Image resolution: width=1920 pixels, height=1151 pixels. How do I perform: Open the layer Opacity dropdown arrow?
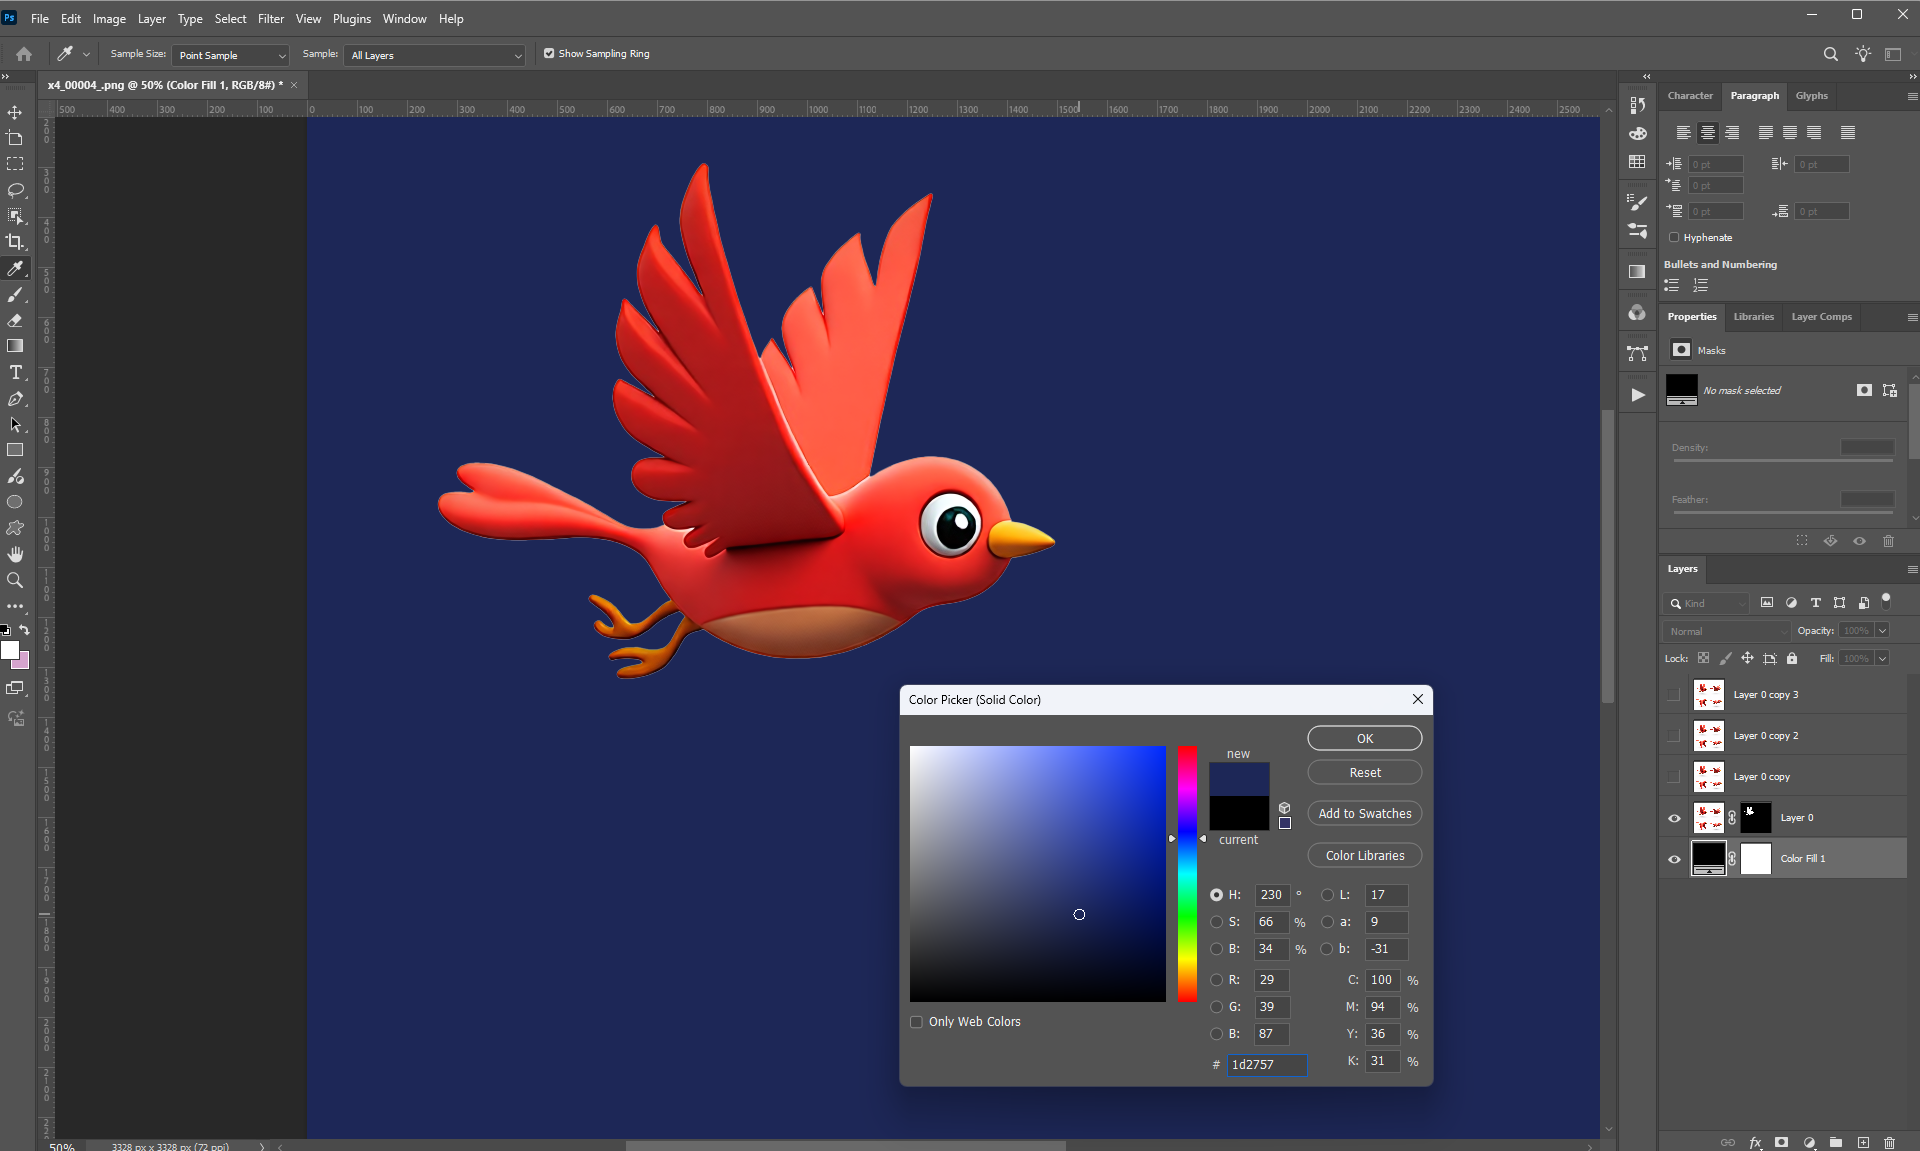[1882, 631]
